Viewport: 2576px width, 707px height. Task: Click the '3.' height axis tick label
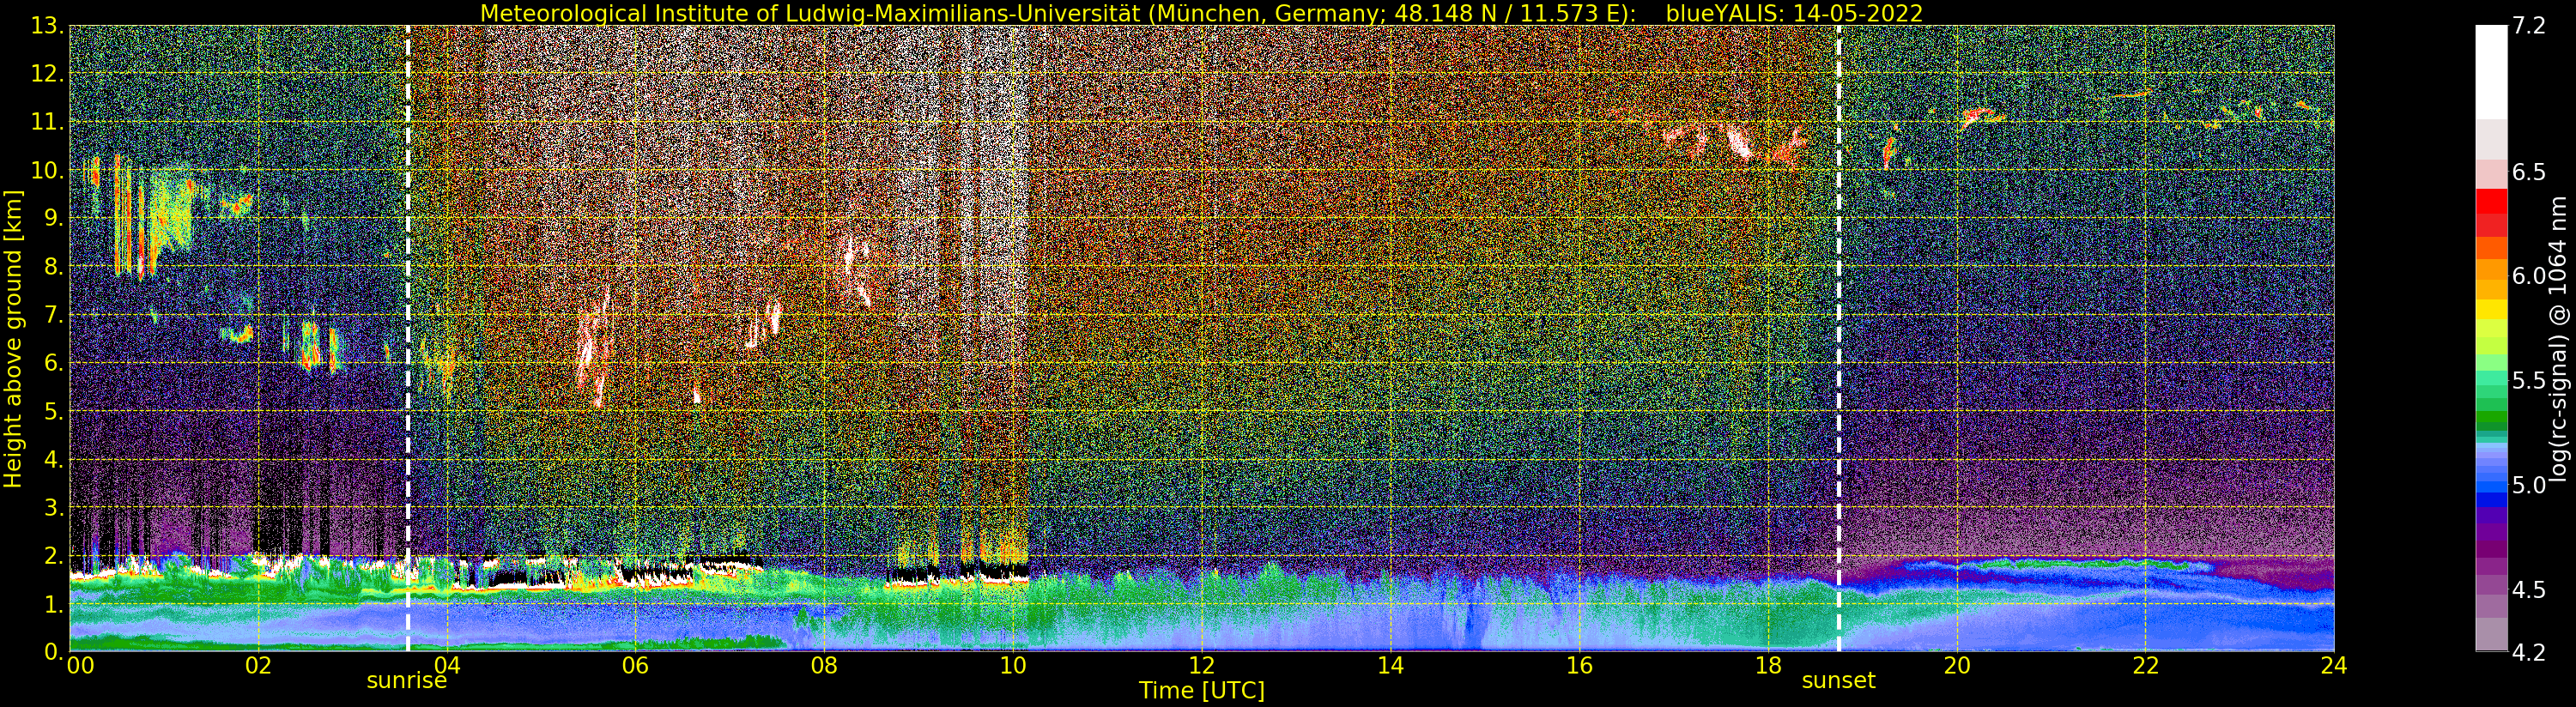coord(54,507)
